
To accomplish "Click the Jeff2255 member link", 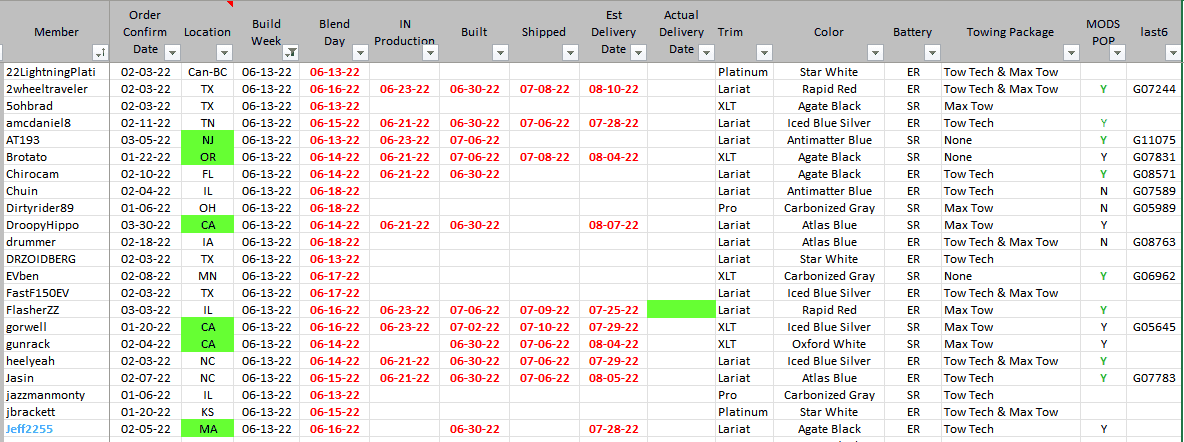I will point(28,429).
